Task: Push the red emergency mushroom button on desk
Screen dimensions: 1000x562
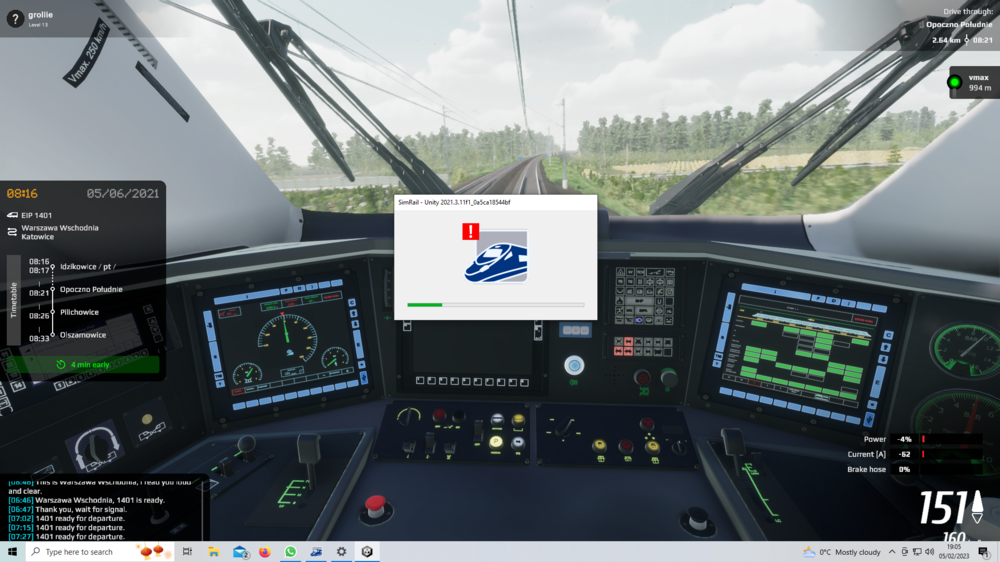Action: click(x=376, y=506)
